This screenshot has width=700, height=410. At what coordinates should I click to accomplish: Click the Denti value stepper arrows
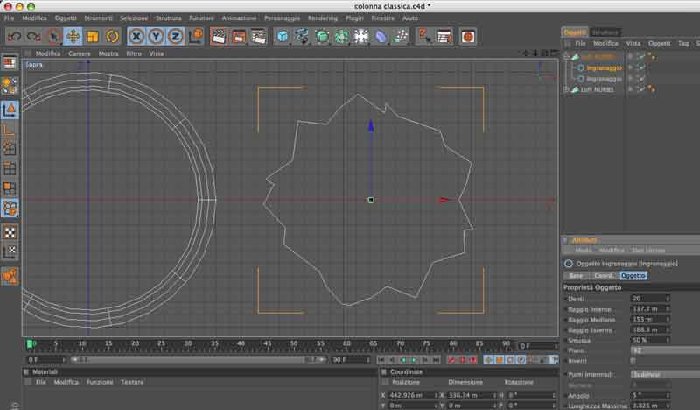click(x=667, y=298)
